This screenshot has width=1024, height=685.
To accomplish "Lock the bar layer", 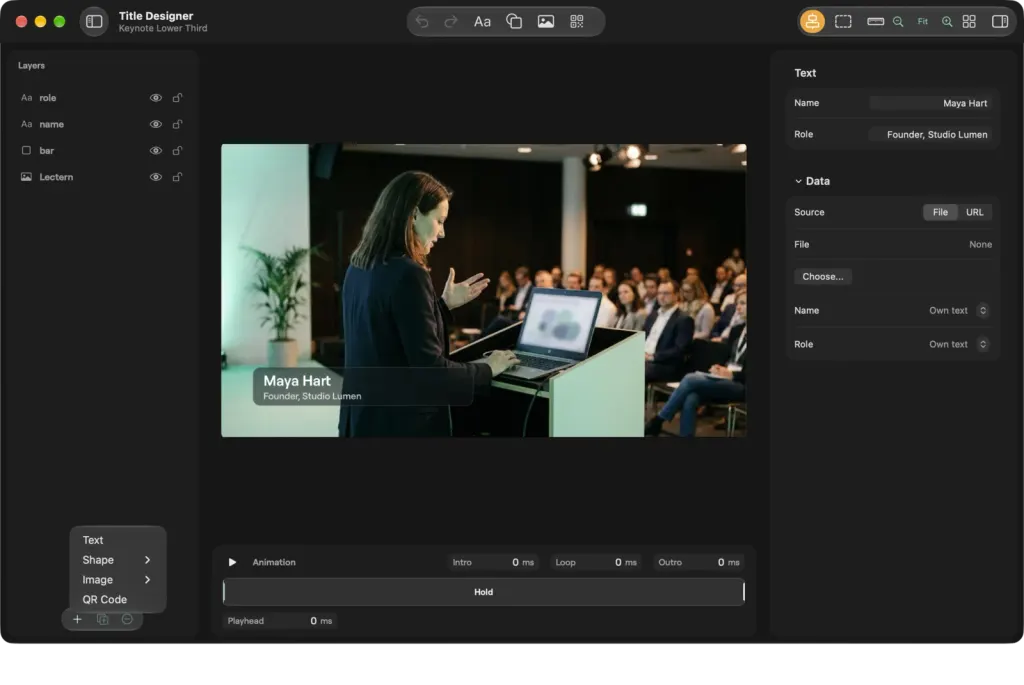I will (177, 150).
